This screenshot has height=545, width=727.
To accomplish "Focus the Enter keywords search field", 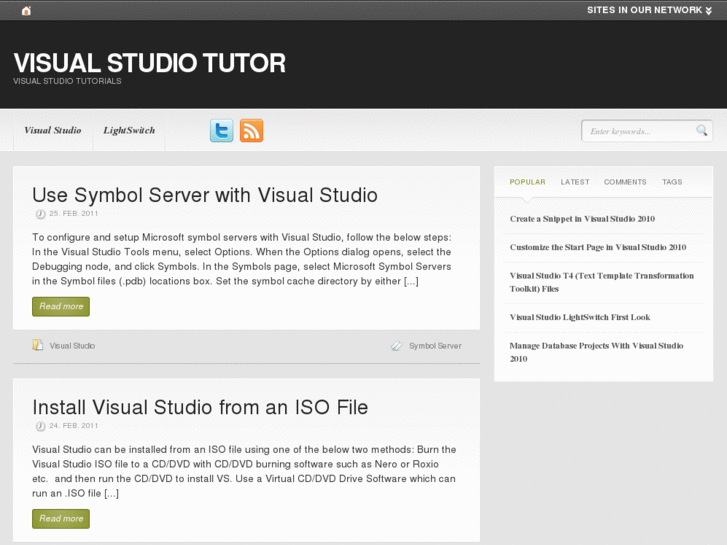I will point(637,131).
